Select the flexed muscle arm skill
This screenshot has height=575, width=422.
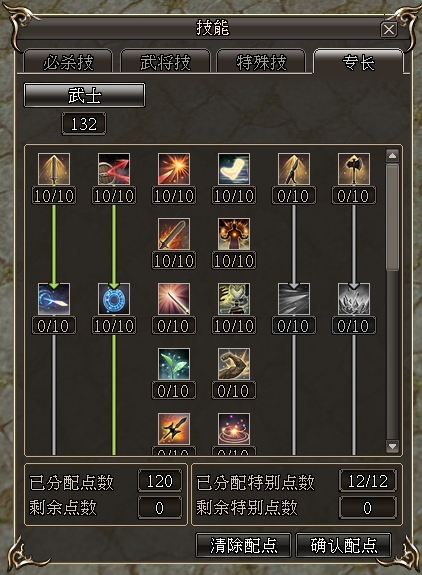234,364
